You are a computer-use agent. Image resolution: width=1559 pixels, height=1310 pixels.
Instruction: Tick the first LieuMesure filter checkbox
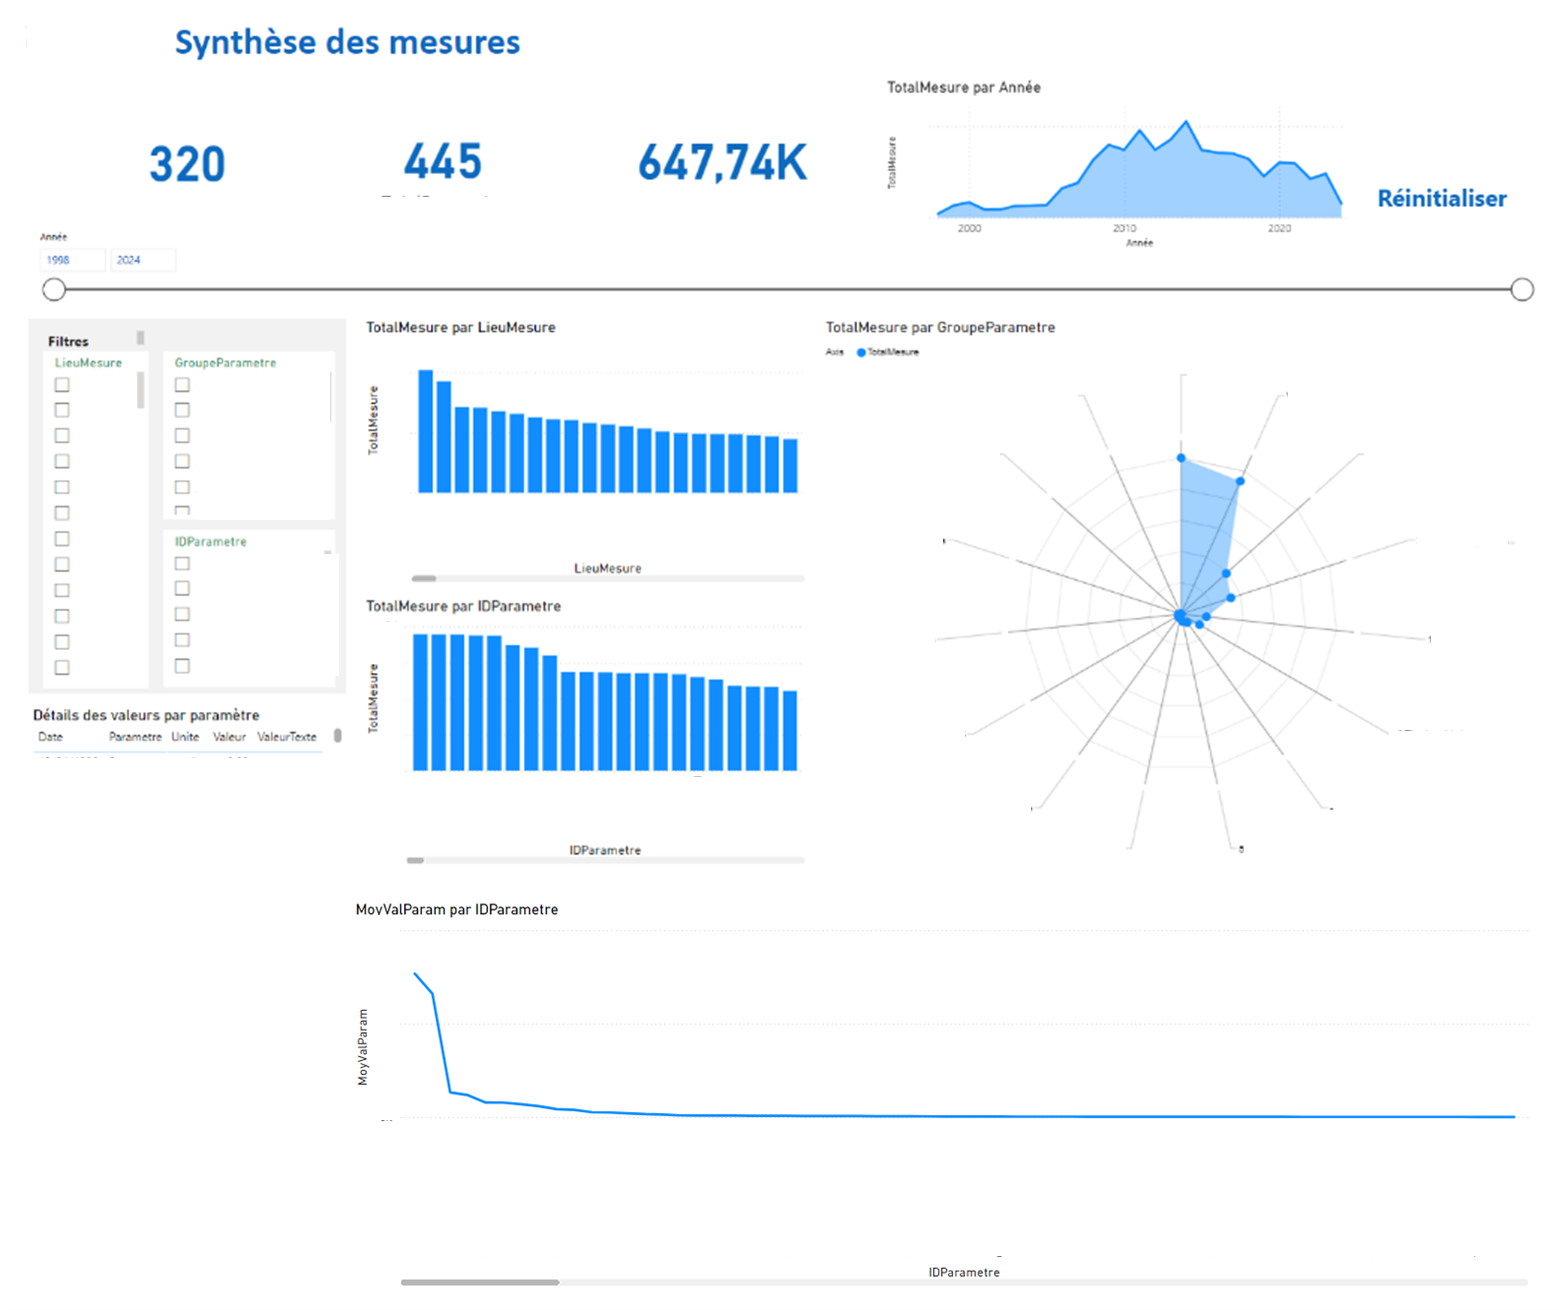(x=62, y=385)
